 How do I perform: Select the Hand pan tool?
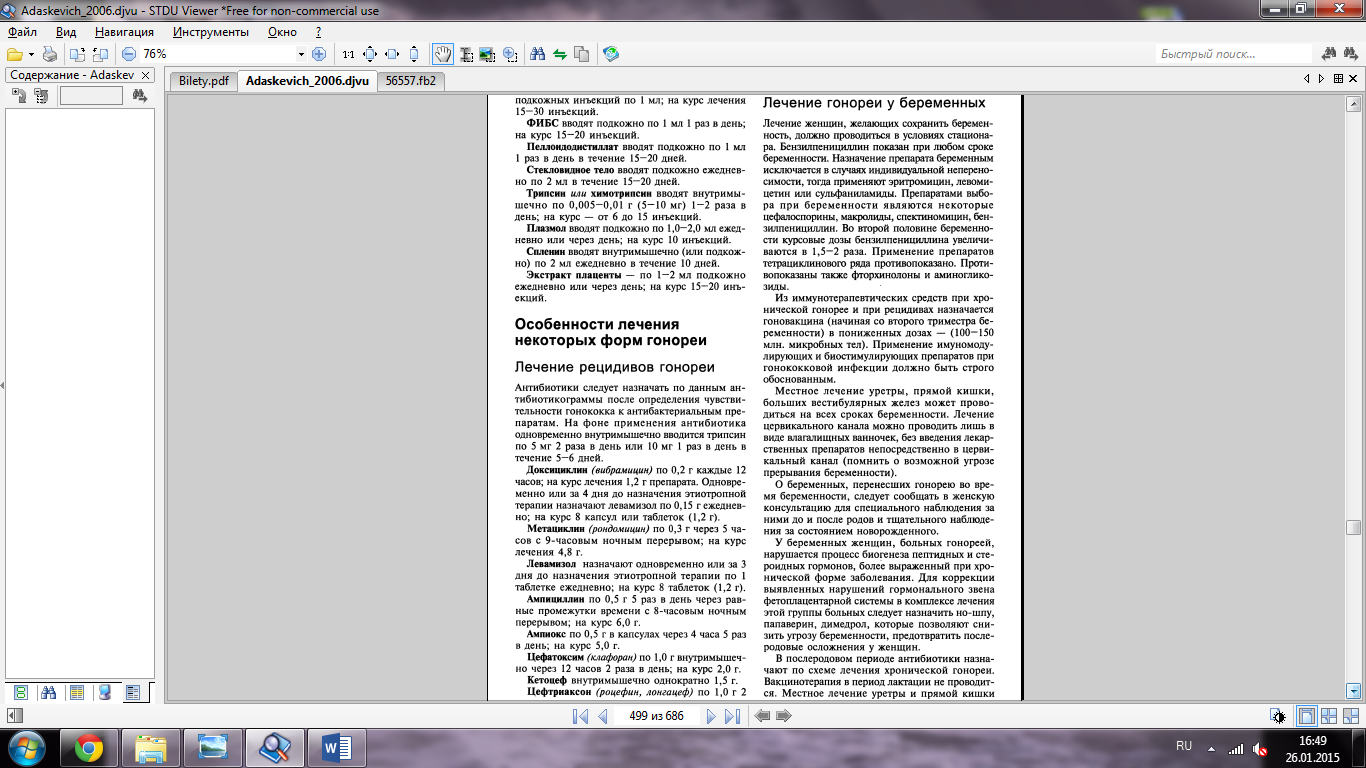tap(442, 54)
